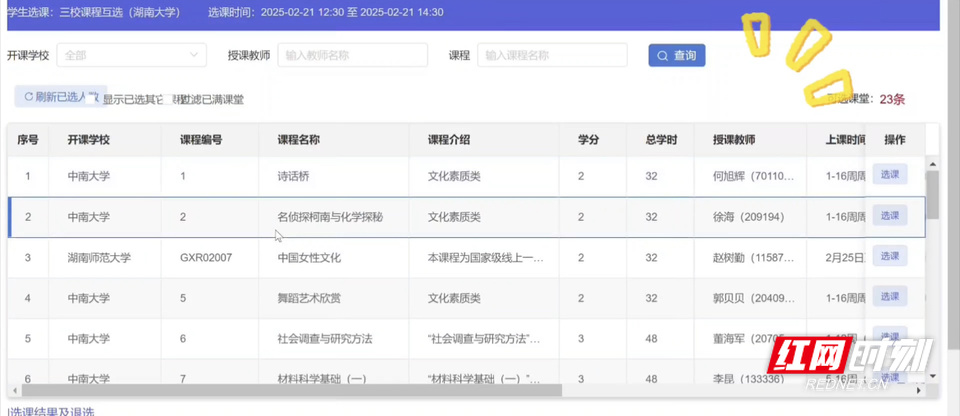Click the horizontal scrollbar left arrow

click(14, 390)
